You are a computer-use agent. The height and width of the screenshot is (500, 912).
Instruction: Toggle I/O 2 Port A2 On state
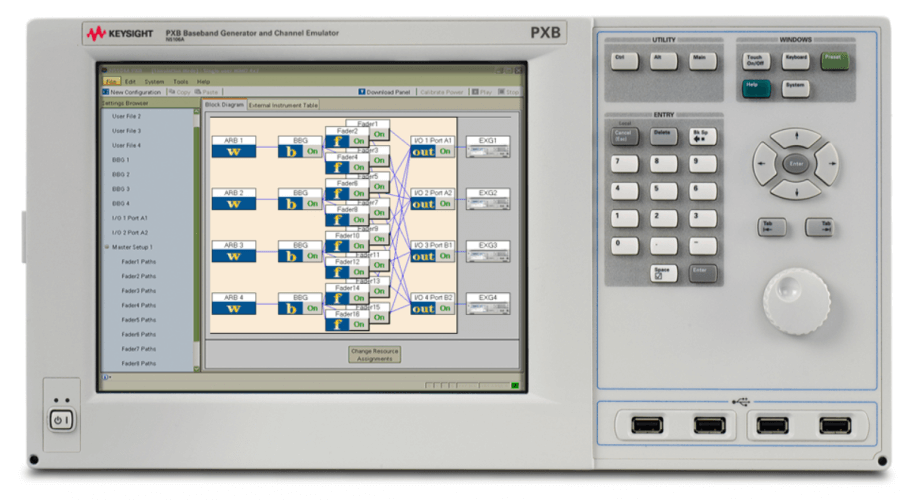445,204
